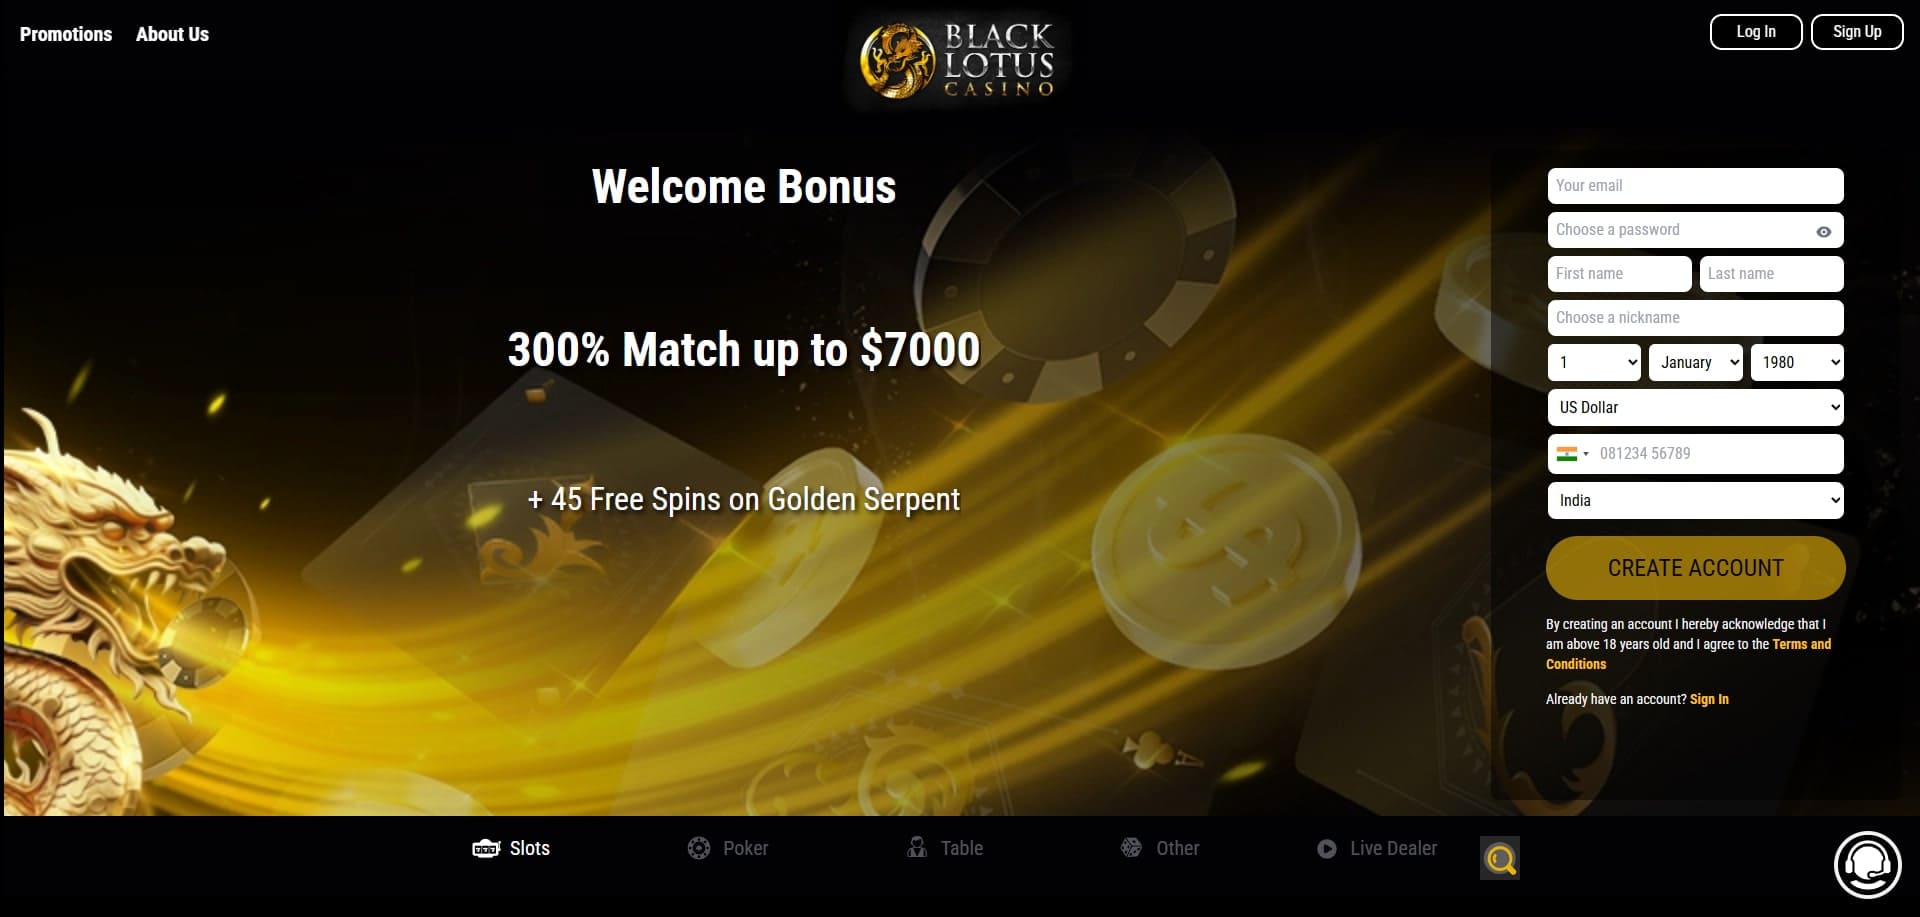
Task: Open the Live Dealer category
Action: pyautogui.click(x=1377, y=848)
